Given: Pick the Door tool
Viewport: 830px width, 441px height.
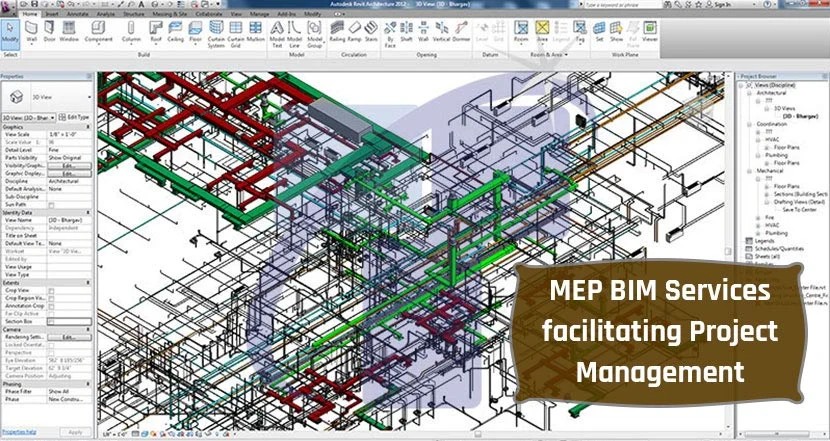Looking at the screenshot, I should (49, 32).
